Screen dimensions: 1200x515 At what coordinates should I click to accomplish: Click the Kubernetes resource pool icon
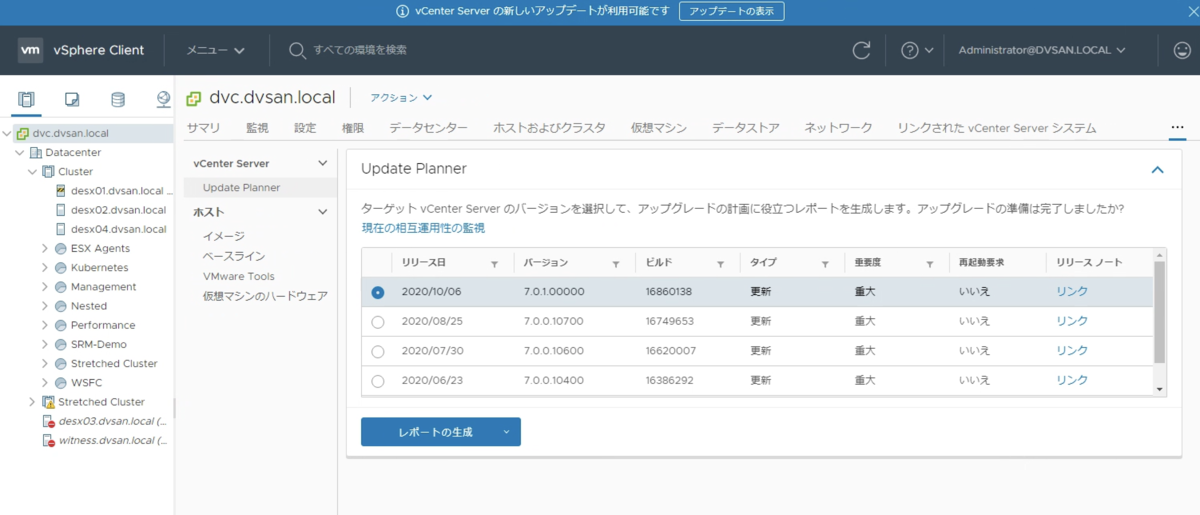click(61, 268)
